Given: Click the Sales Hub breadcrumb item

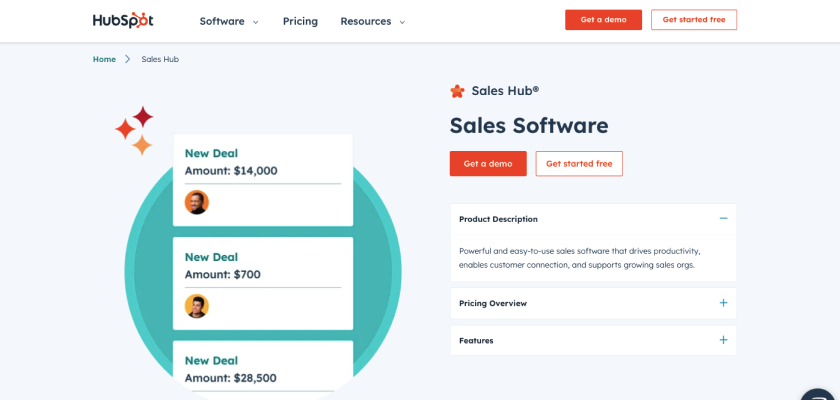Looking at the screenshot, I should tap(160, 59).
